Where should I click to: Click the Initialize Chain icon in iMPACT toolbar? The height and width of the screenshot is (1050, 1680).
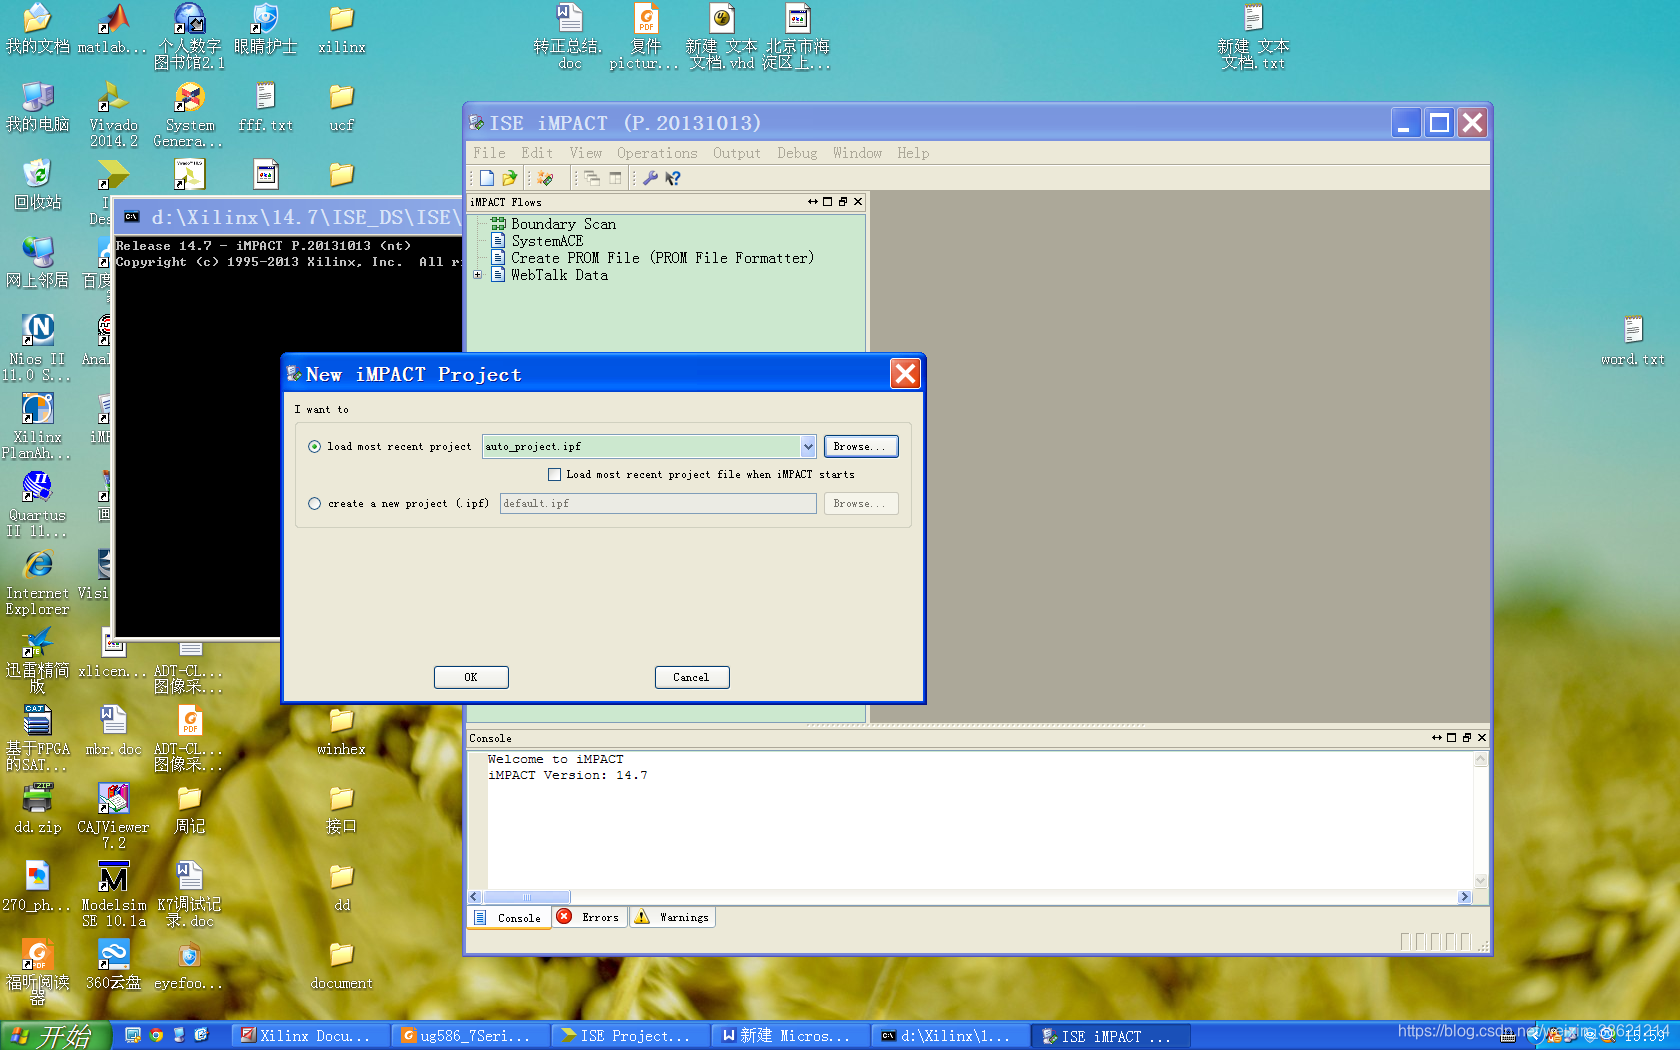click(545, 178)
